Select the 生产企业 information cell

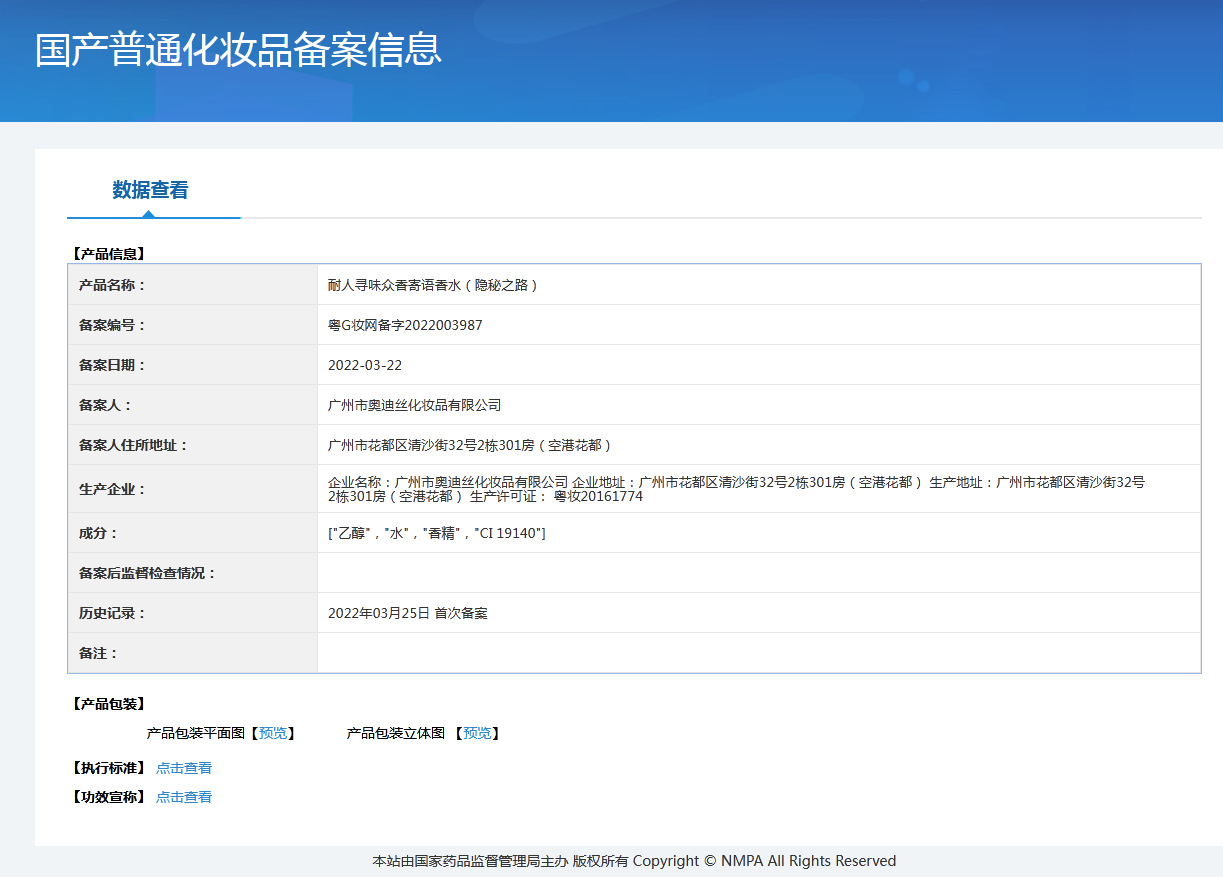pos(700,491)
